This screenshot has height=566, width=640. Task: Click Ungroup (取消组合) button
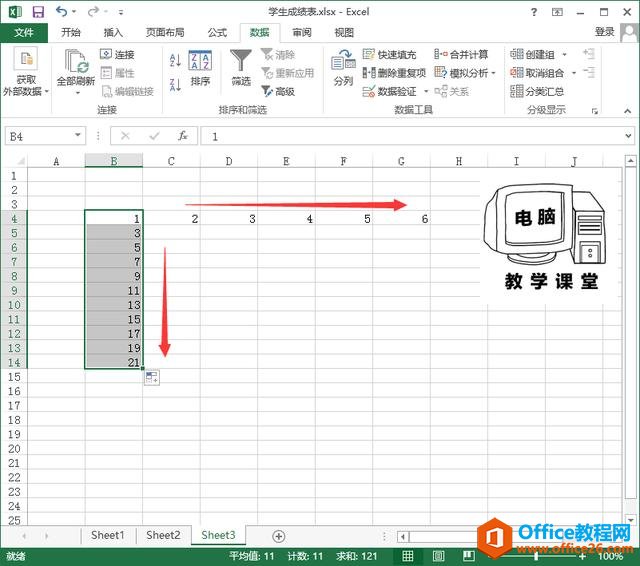click(537, 73)
